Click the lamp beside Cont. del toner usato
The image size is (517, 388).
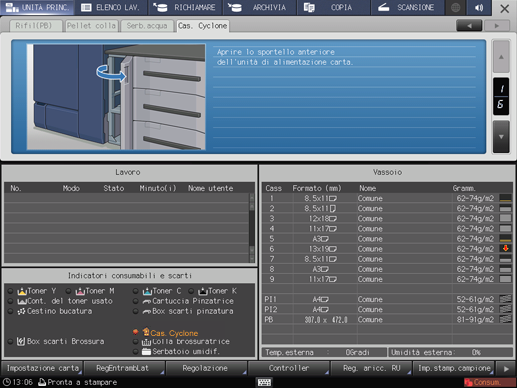[11, 301]
